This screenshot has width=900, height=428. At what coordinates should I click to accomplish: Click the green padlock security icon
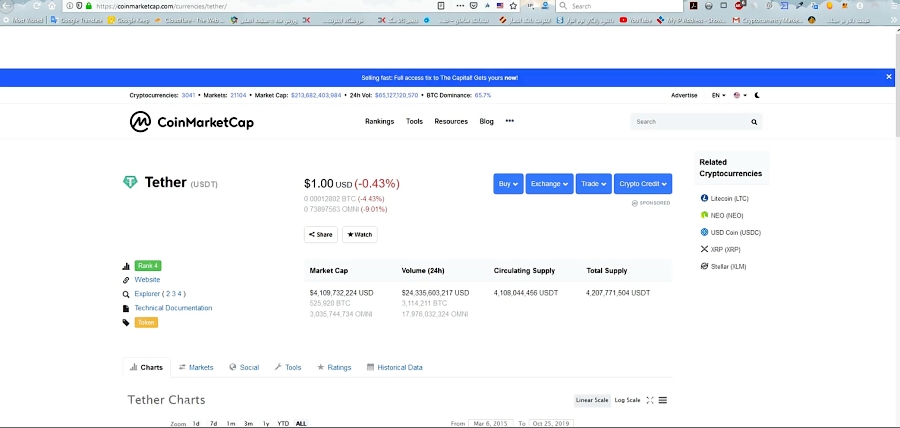click(88, 6)
